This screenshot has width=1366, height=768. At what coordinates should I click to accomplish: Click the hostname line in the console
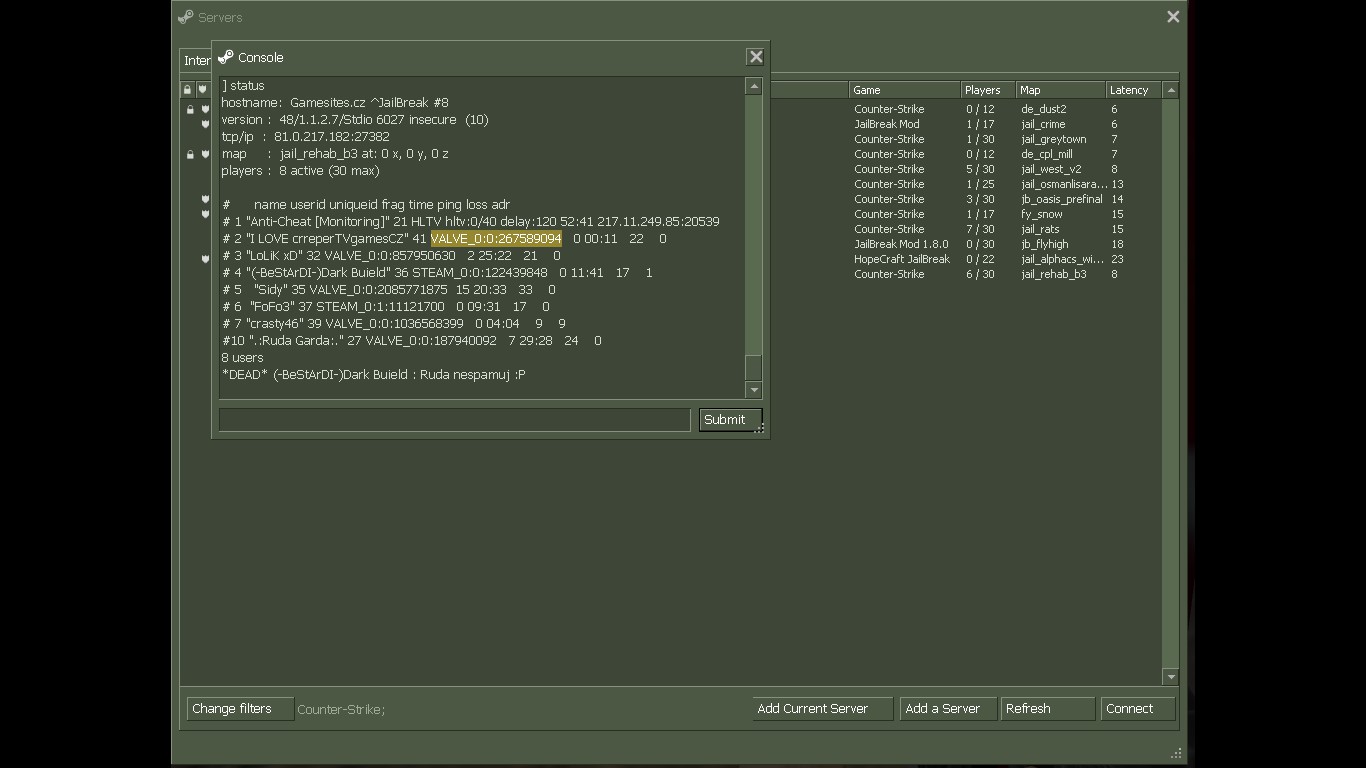pos(335,103)
